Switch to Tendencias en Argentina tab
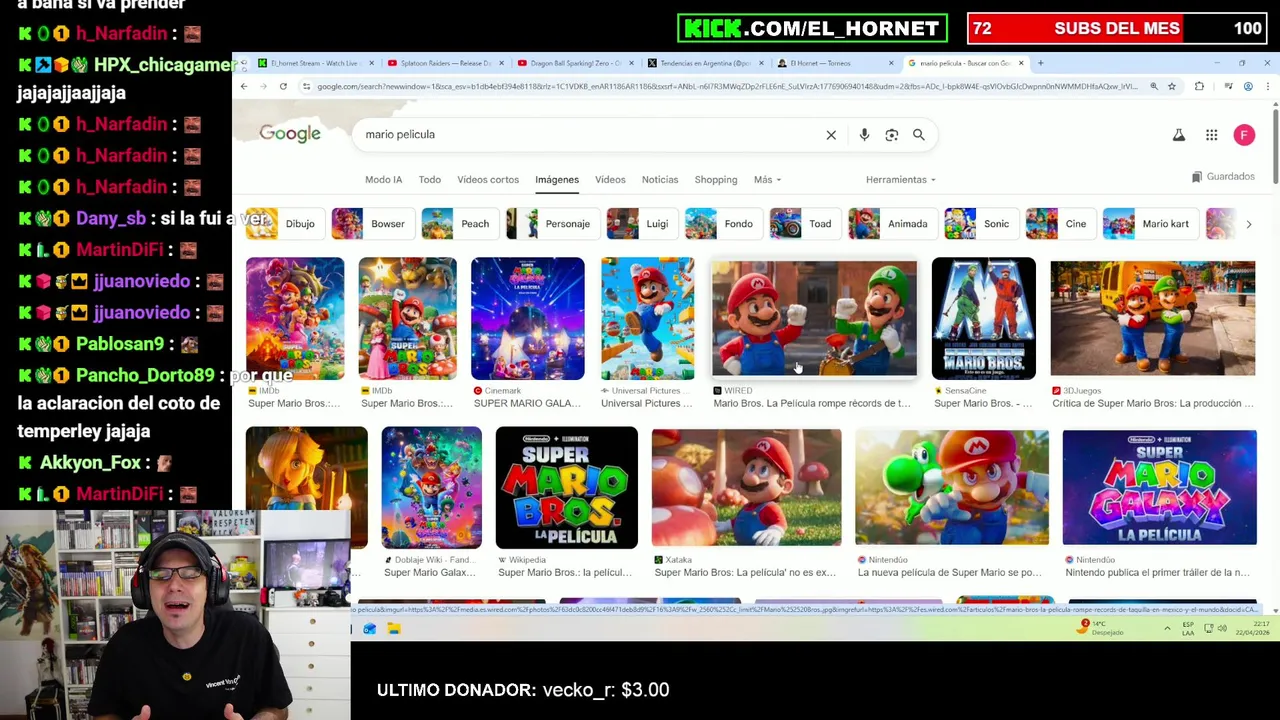 click(706, 63)
